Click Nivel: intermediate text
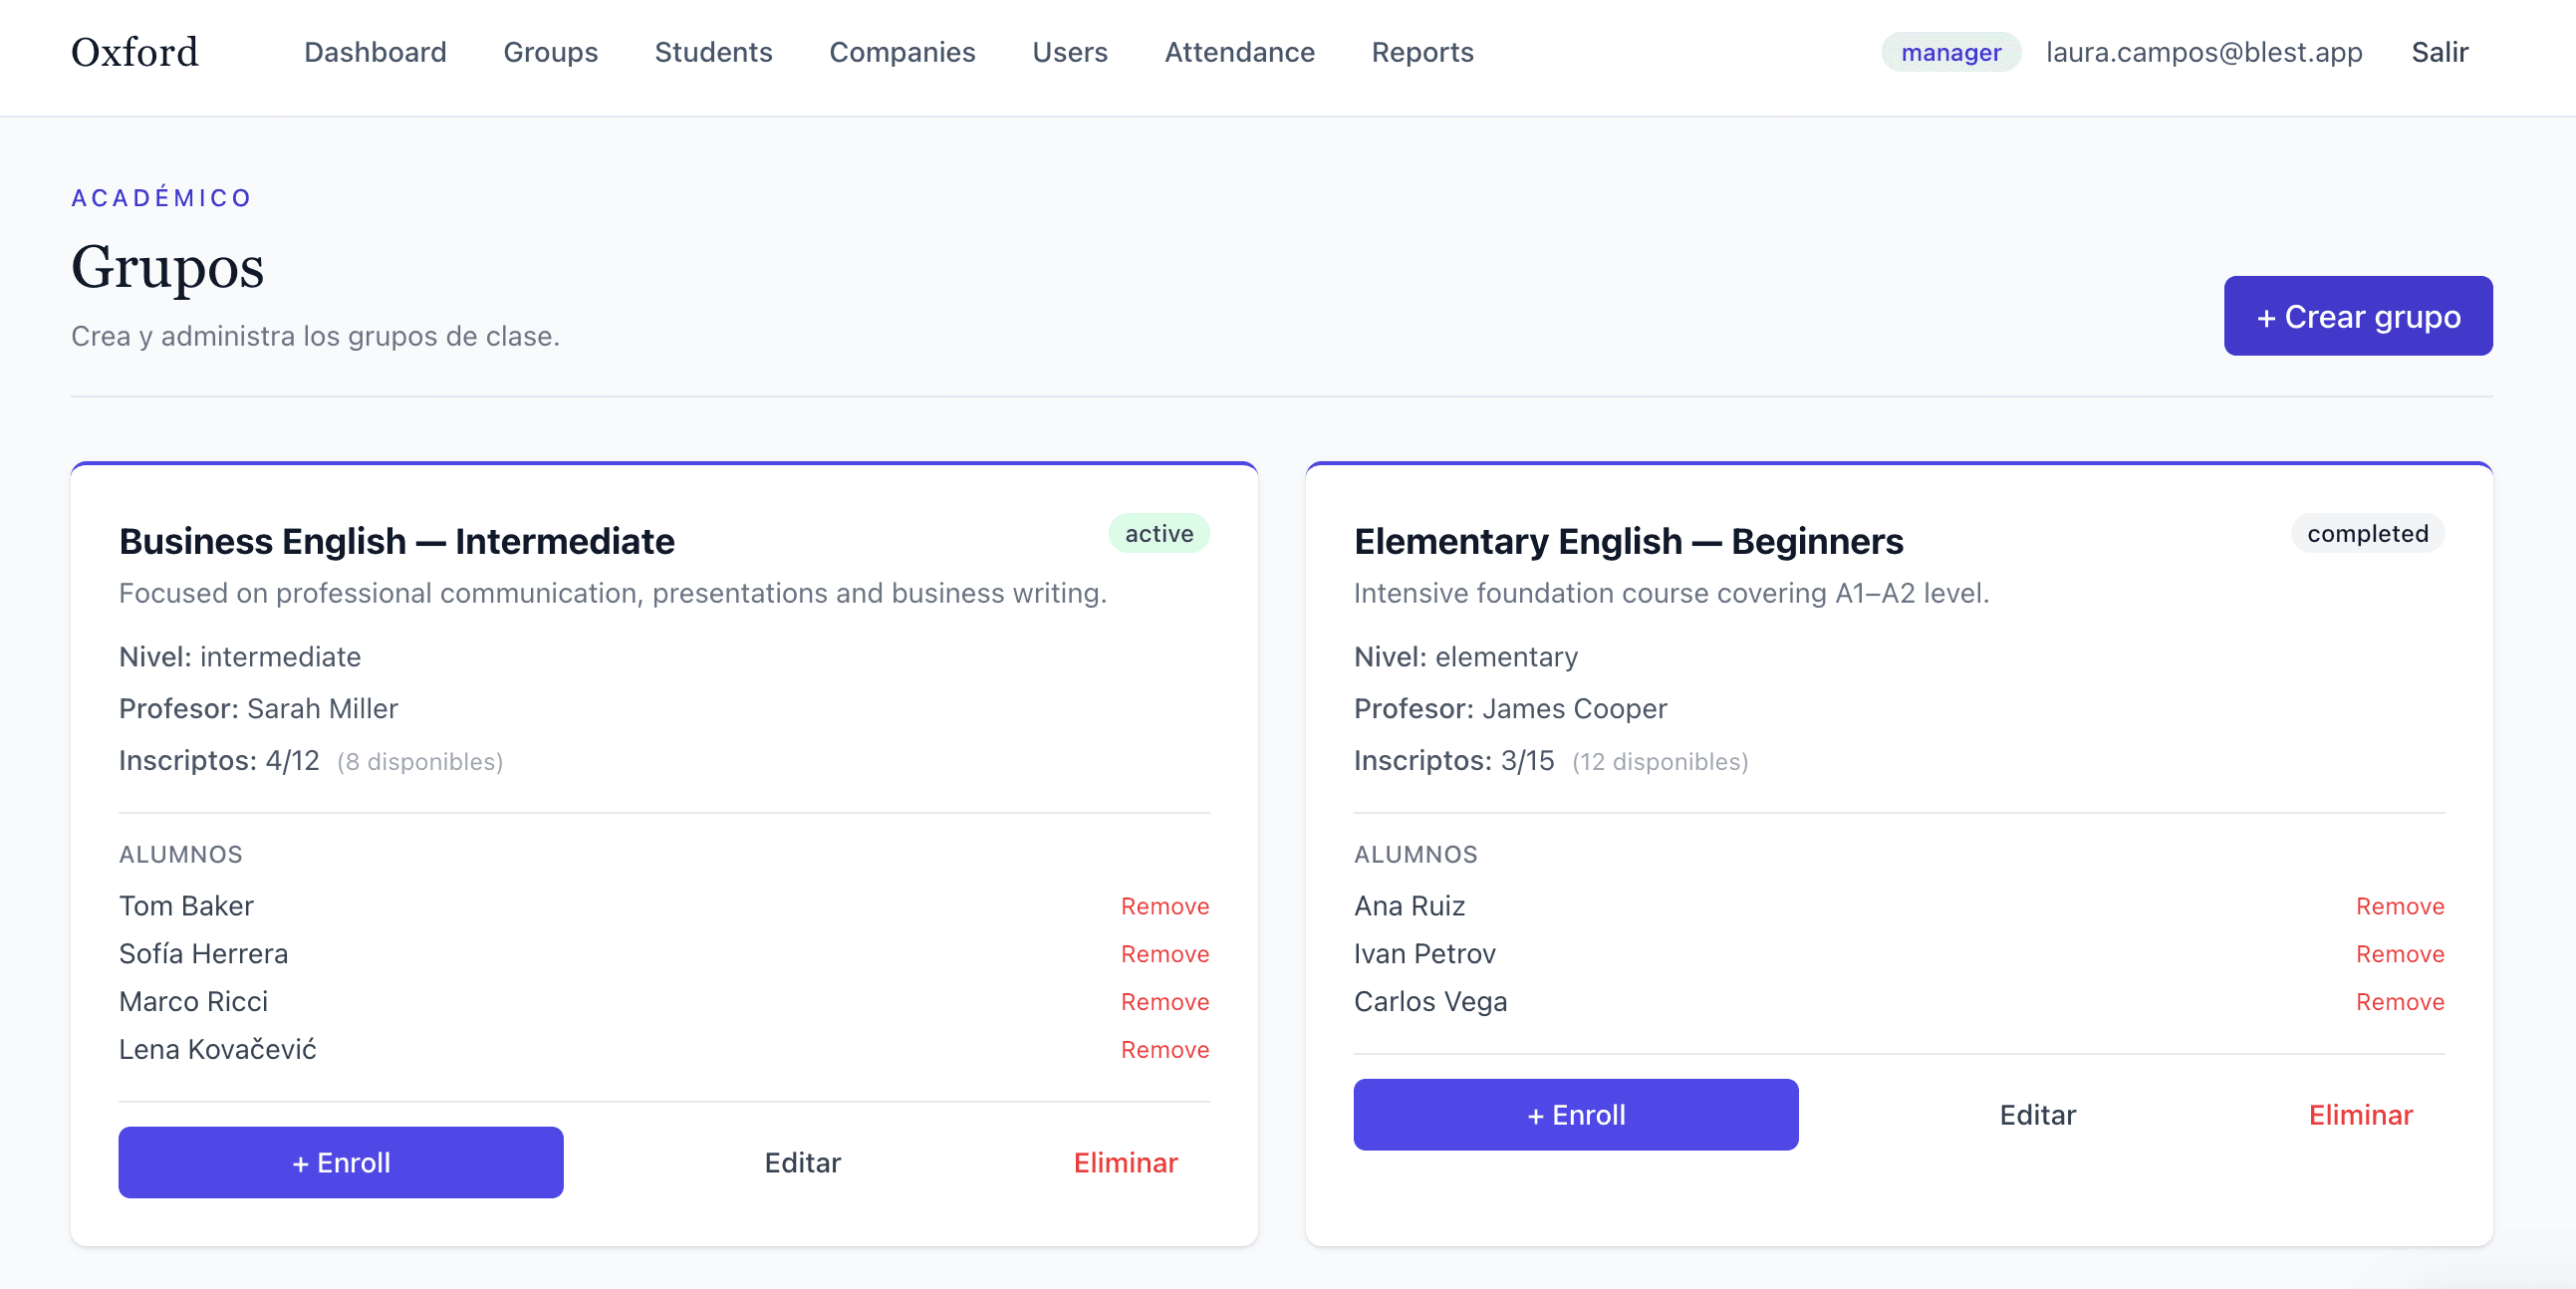 (240, 657)
